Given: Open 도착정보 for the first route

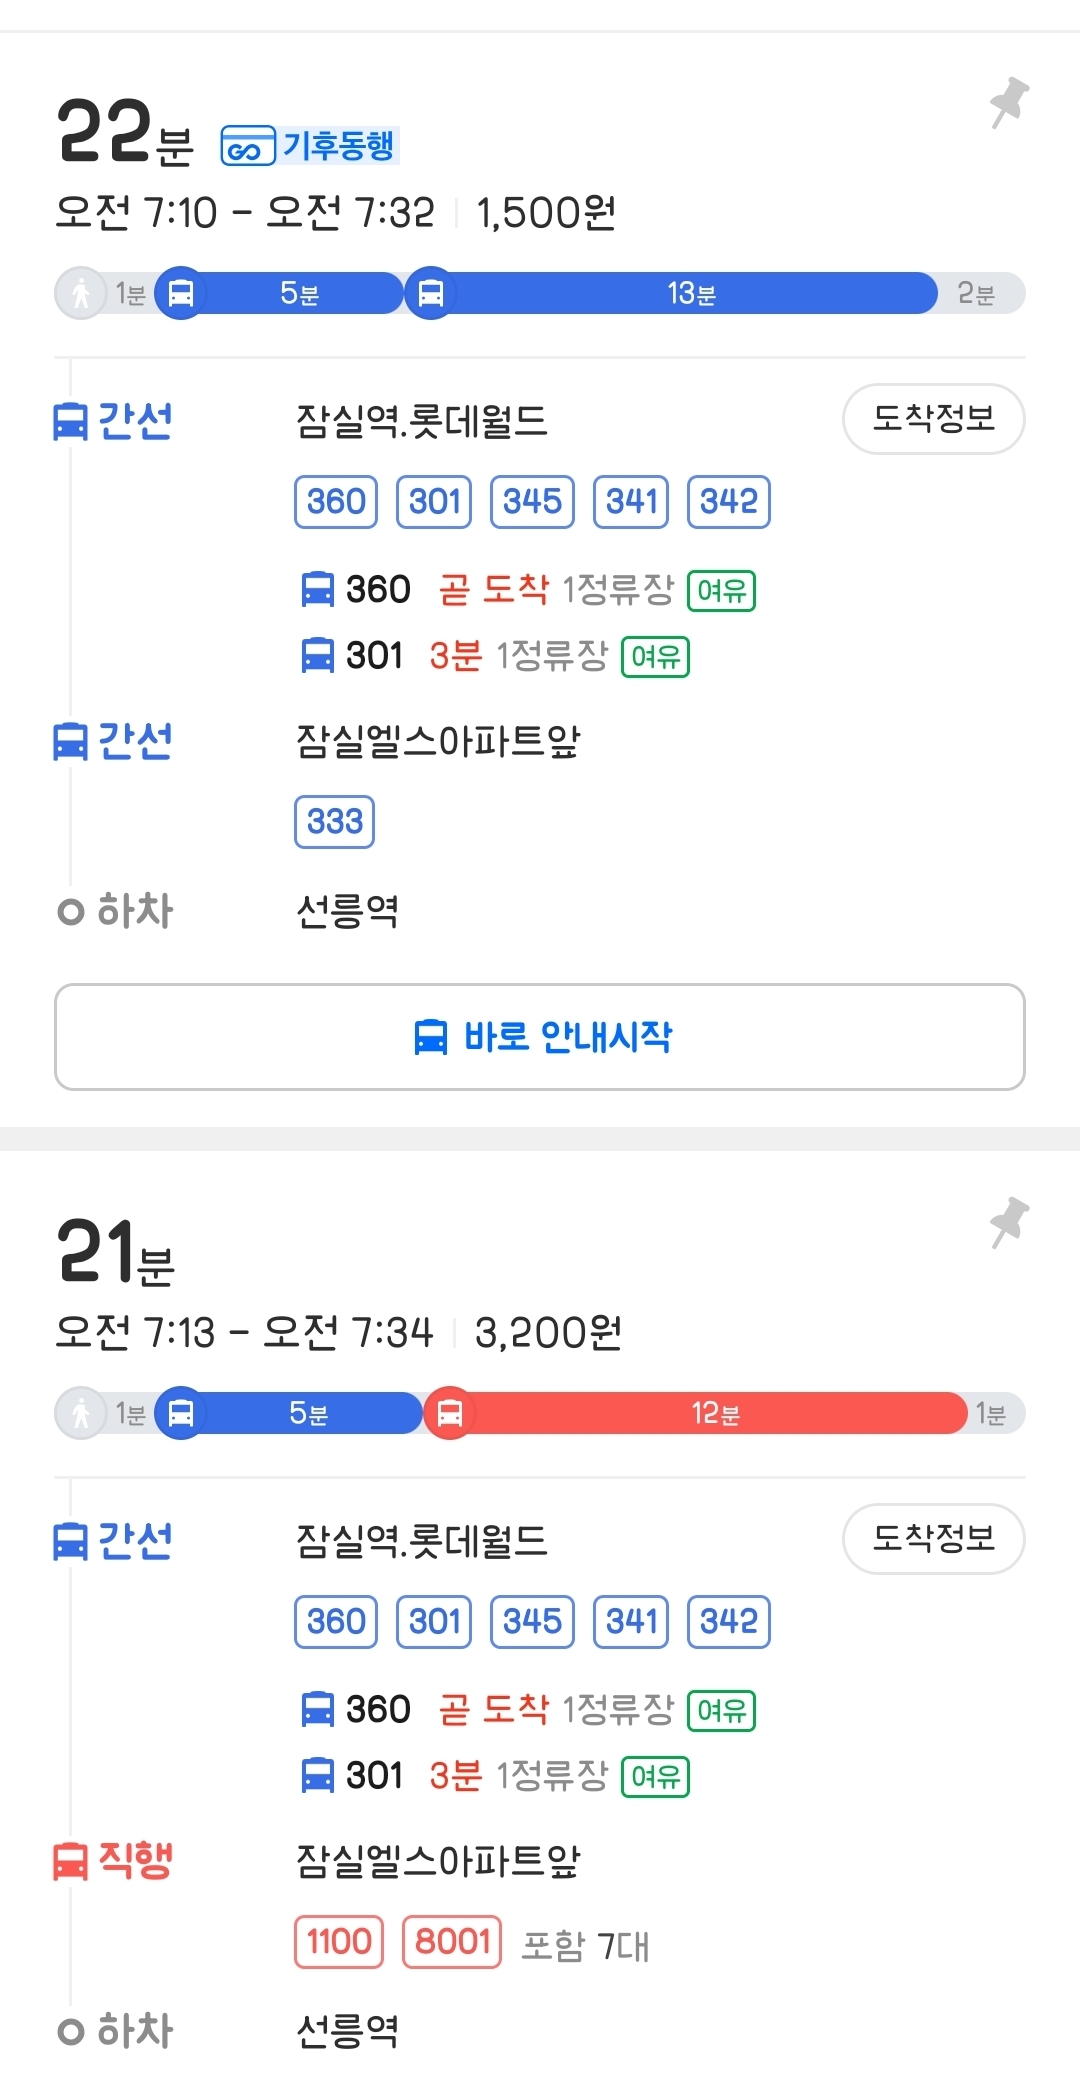Looking at the screenshot, I should point(933,418).
